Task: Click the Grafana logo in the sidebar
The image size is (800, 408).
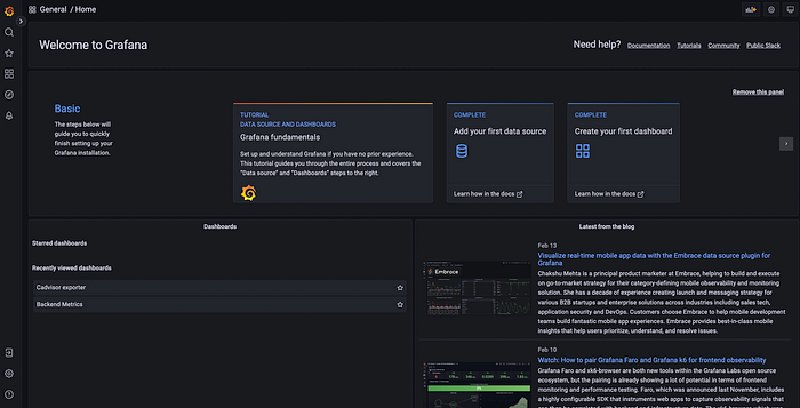Action: click(x=9, y=11)
